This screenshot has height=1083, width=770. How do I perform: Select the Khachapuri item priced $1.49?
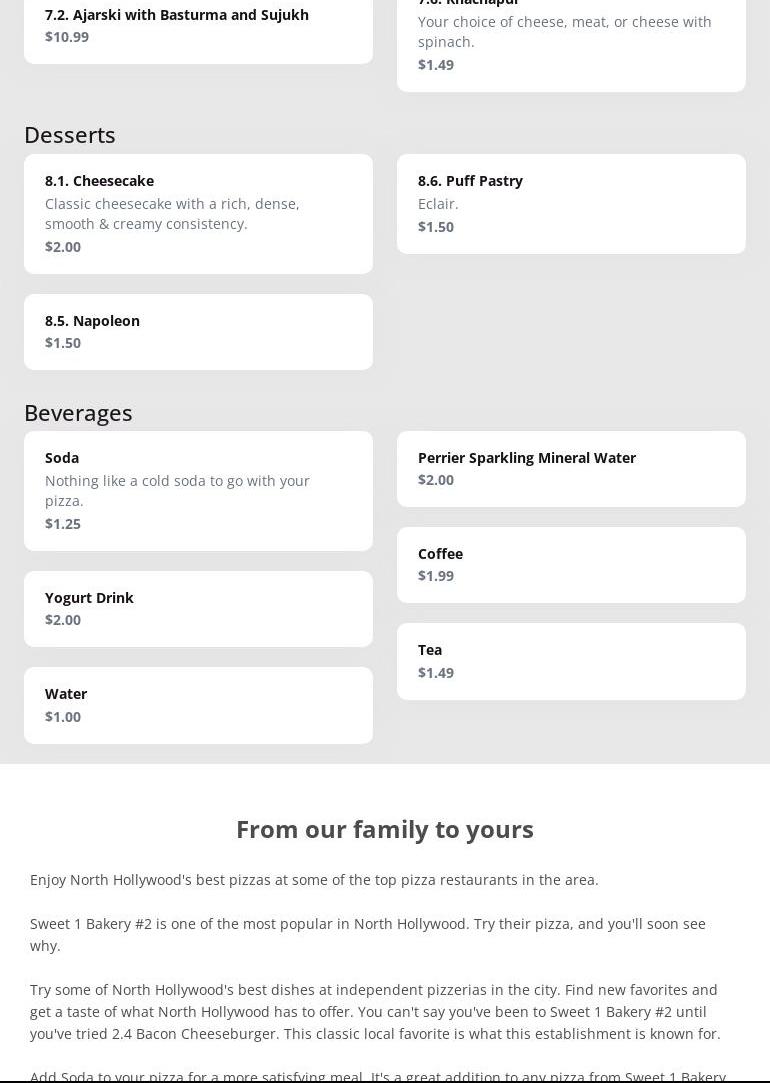click(571, 40)
